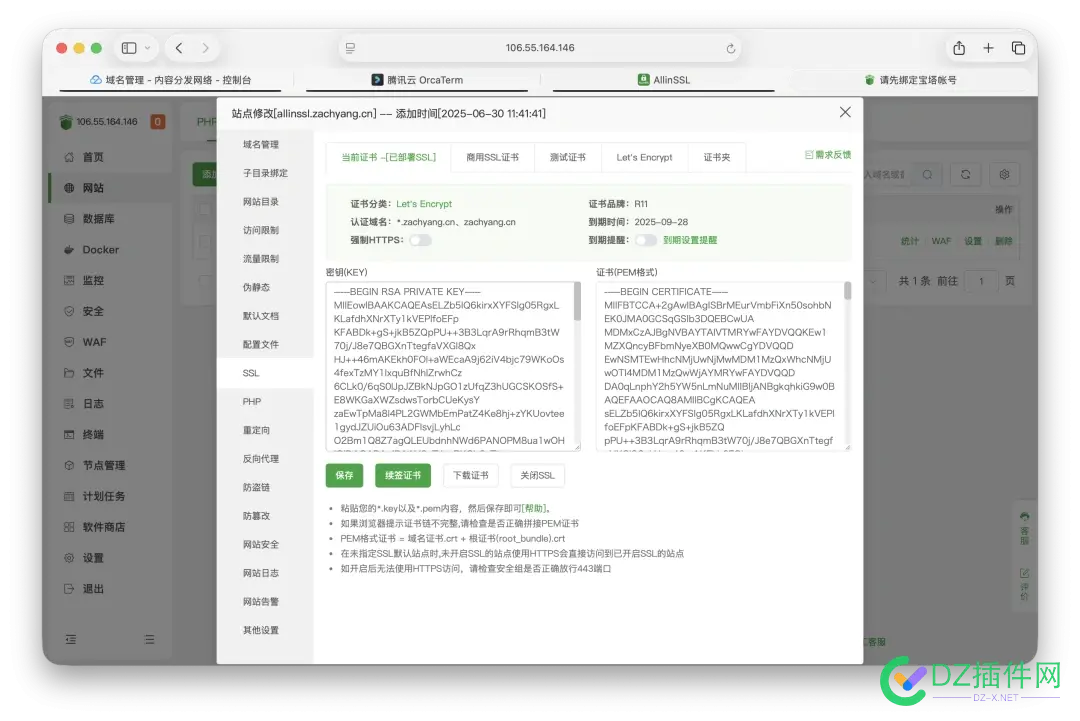Viewport: 1080px width, 721px height.
Task: Click the 关闭SSL button
Action: click(x=537, y=476)
